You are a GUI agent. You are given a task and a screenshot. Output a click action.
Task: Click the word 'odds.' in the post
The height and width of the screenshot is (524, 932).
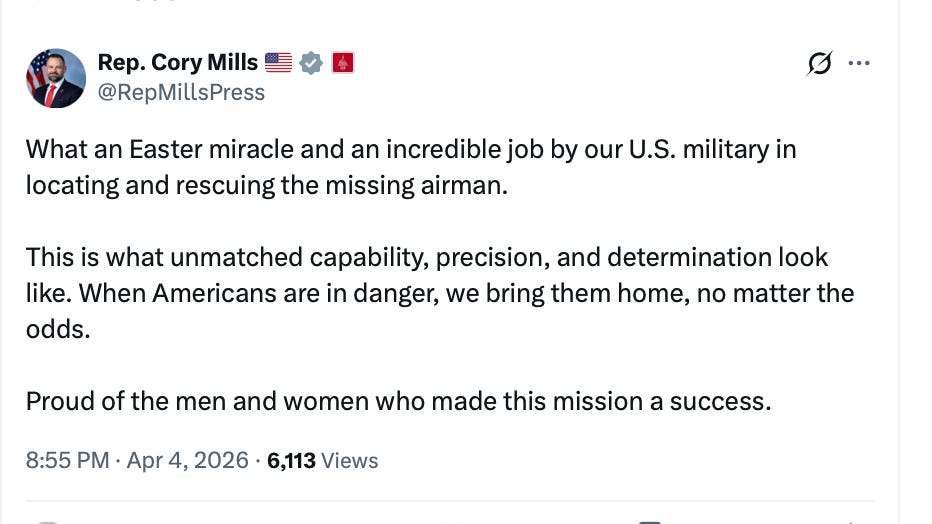[x=58, y=329]
